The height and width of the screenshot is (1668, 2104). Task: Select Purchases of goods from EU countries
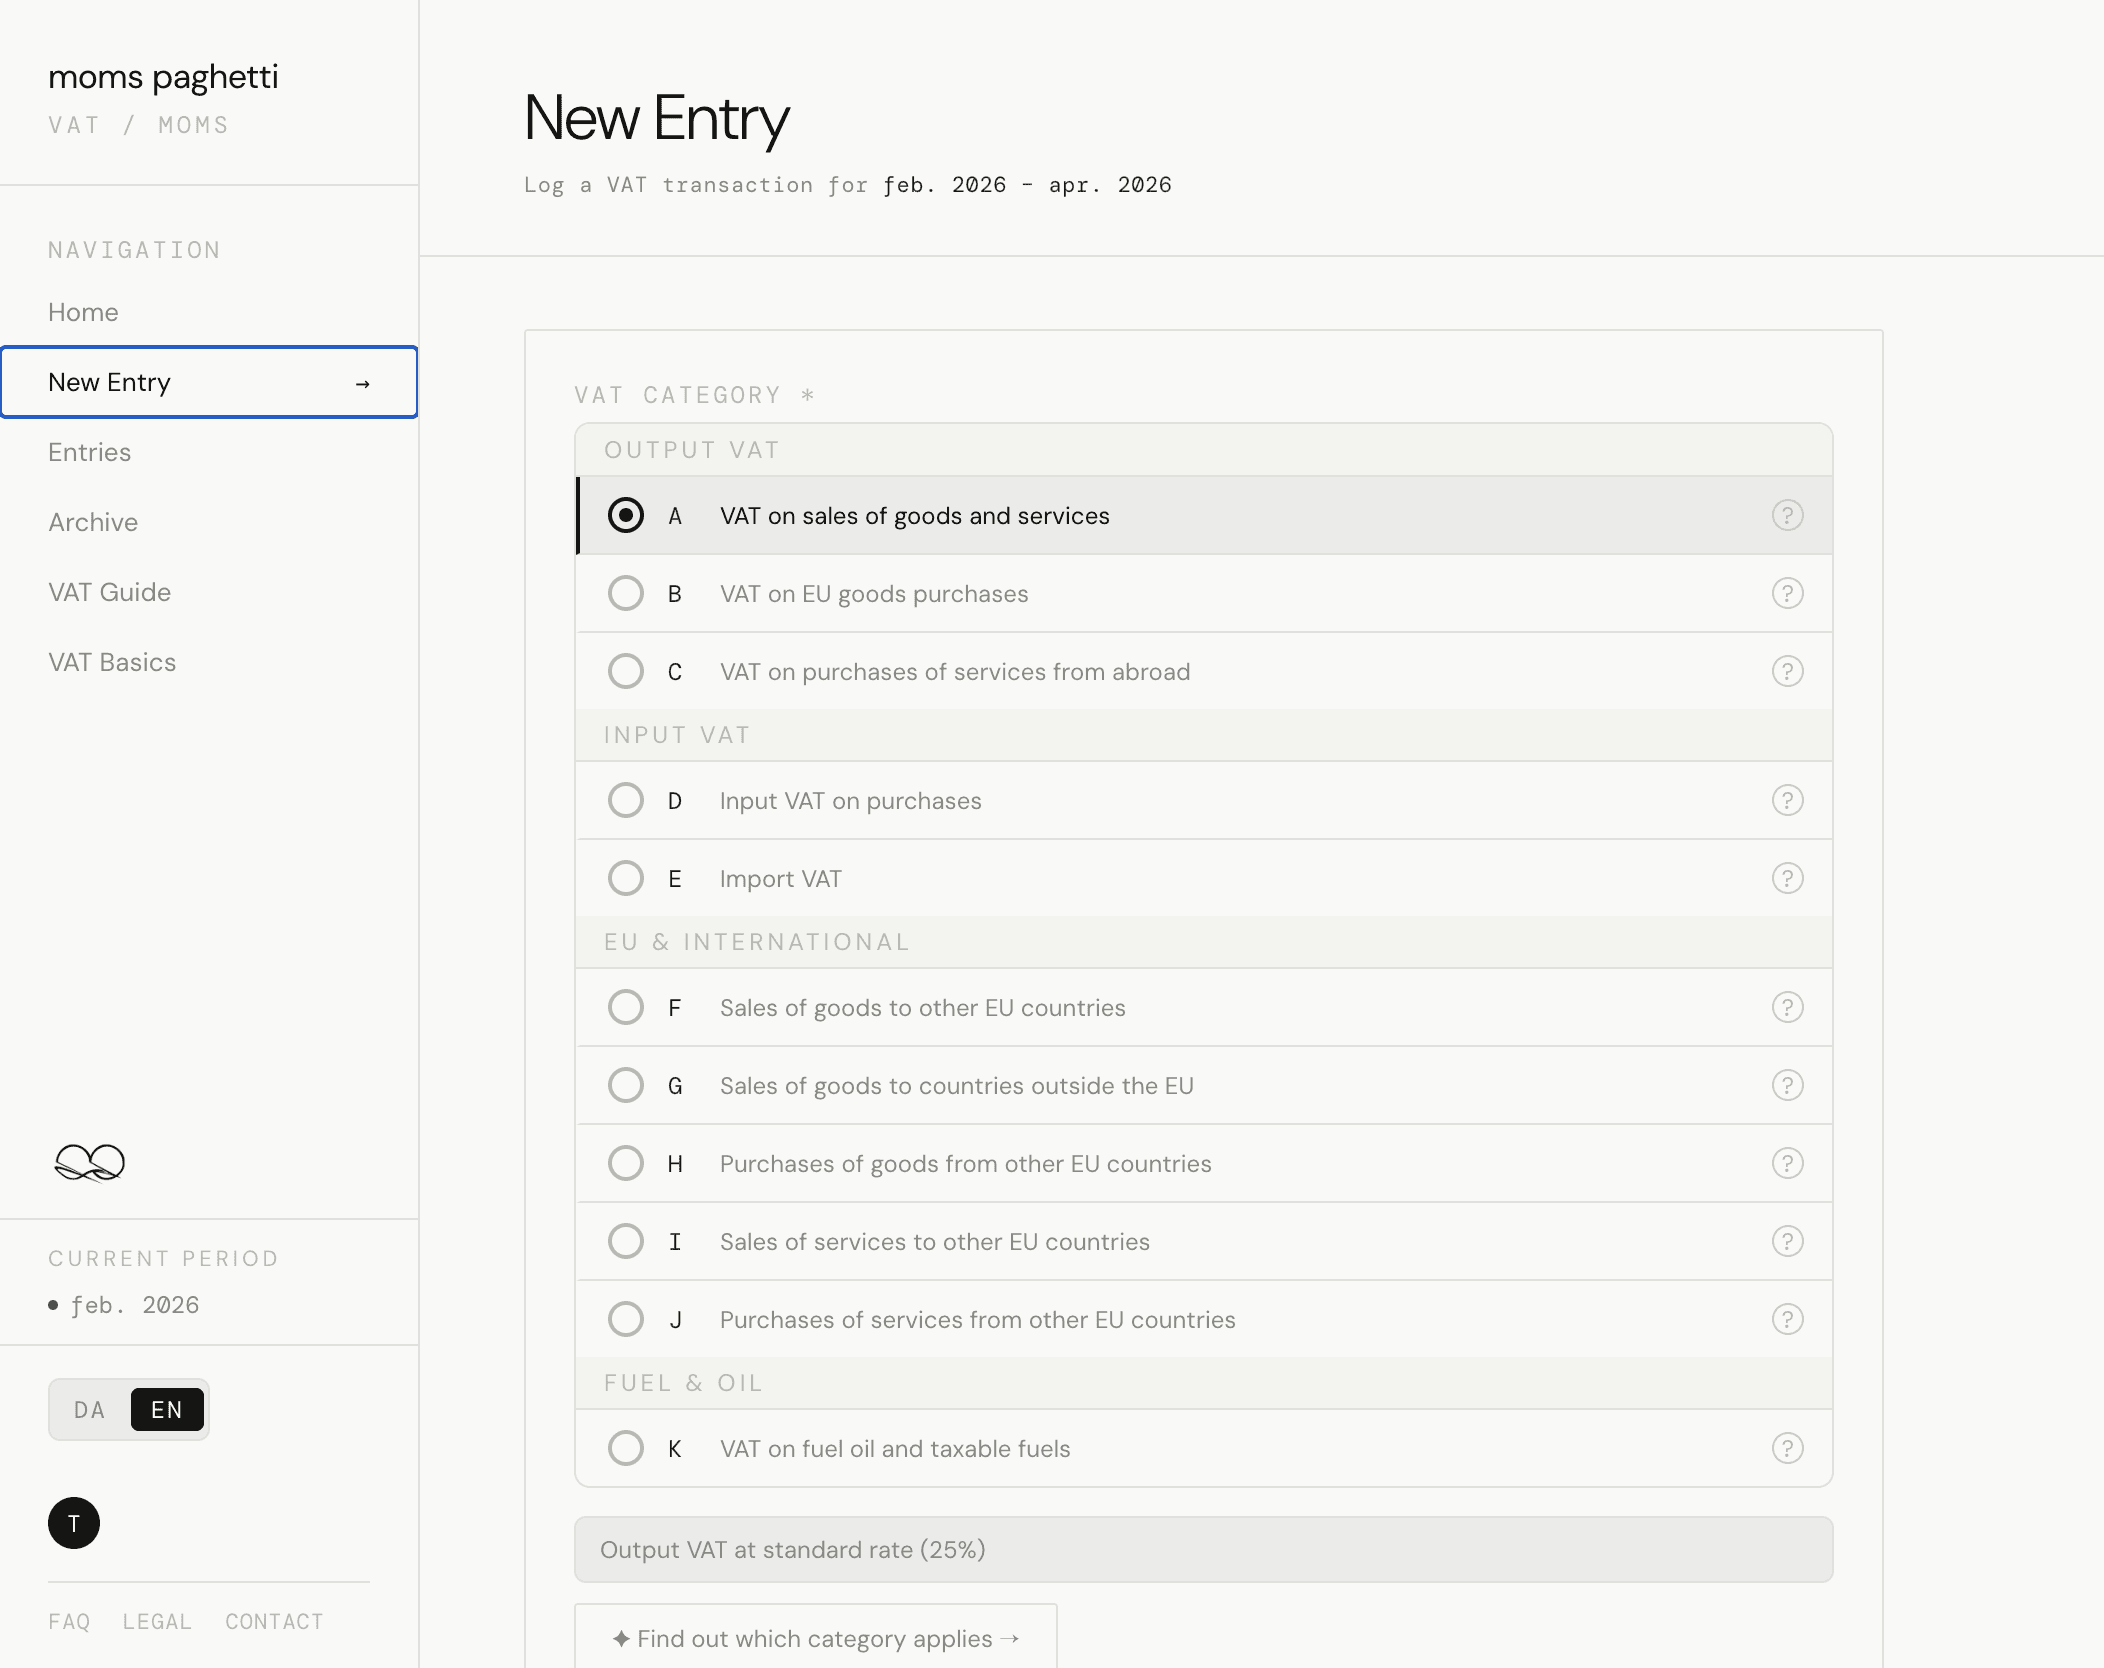[x=626, y=1163]
